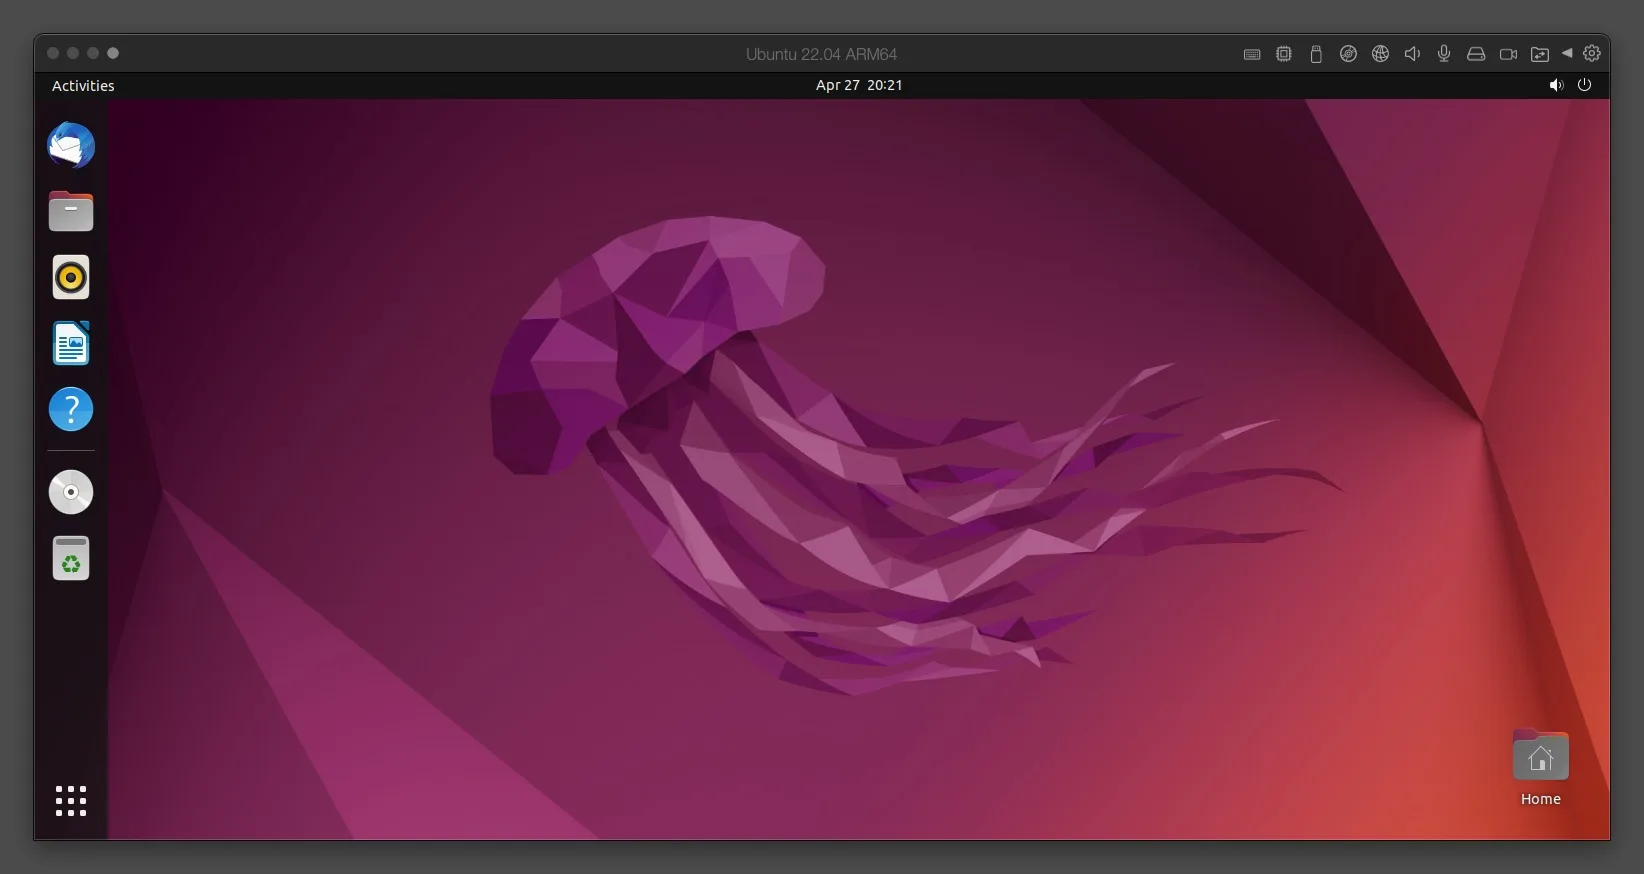Click the VM shared folder icon
1644x874 pixels.
(1540, 54)
